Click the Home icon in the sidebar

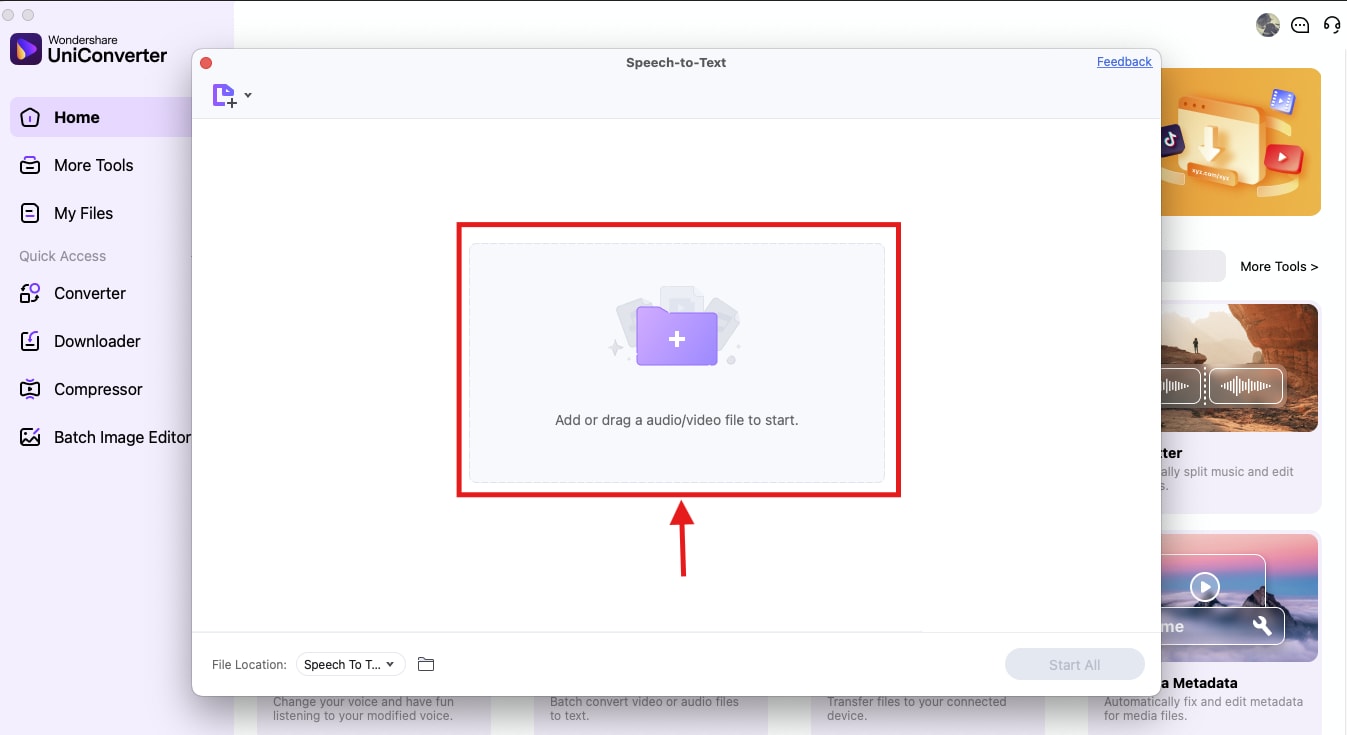pyautogui.click(x=30, y=117)
